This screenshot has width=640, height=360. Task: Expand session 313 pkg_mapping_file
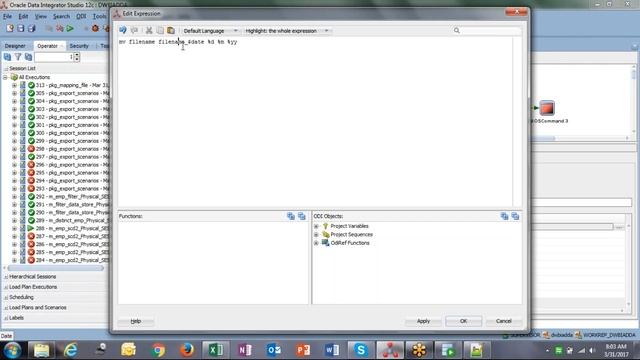[x=14, y=85]
